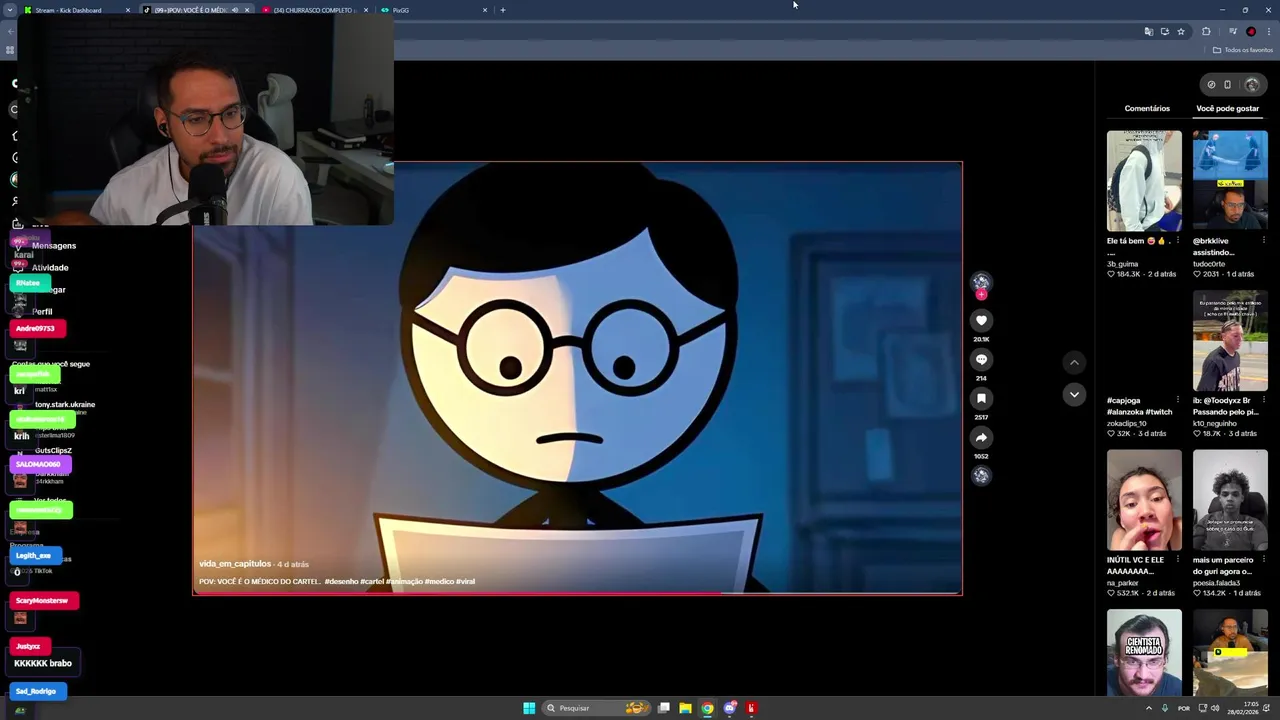
Task: Close the PixGG browser tab
Action: pos(485,10)
